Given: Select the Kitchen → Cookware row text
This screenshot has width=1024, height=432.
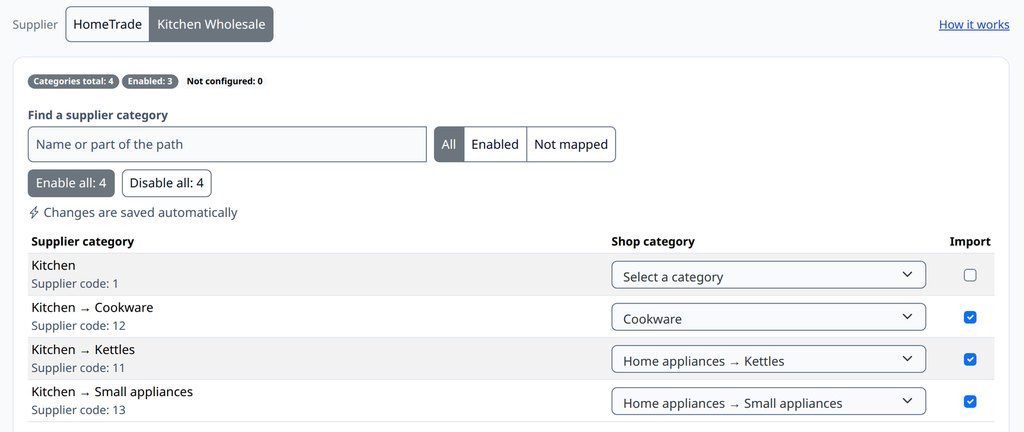Looking at the screenshot, I should 92,307.
